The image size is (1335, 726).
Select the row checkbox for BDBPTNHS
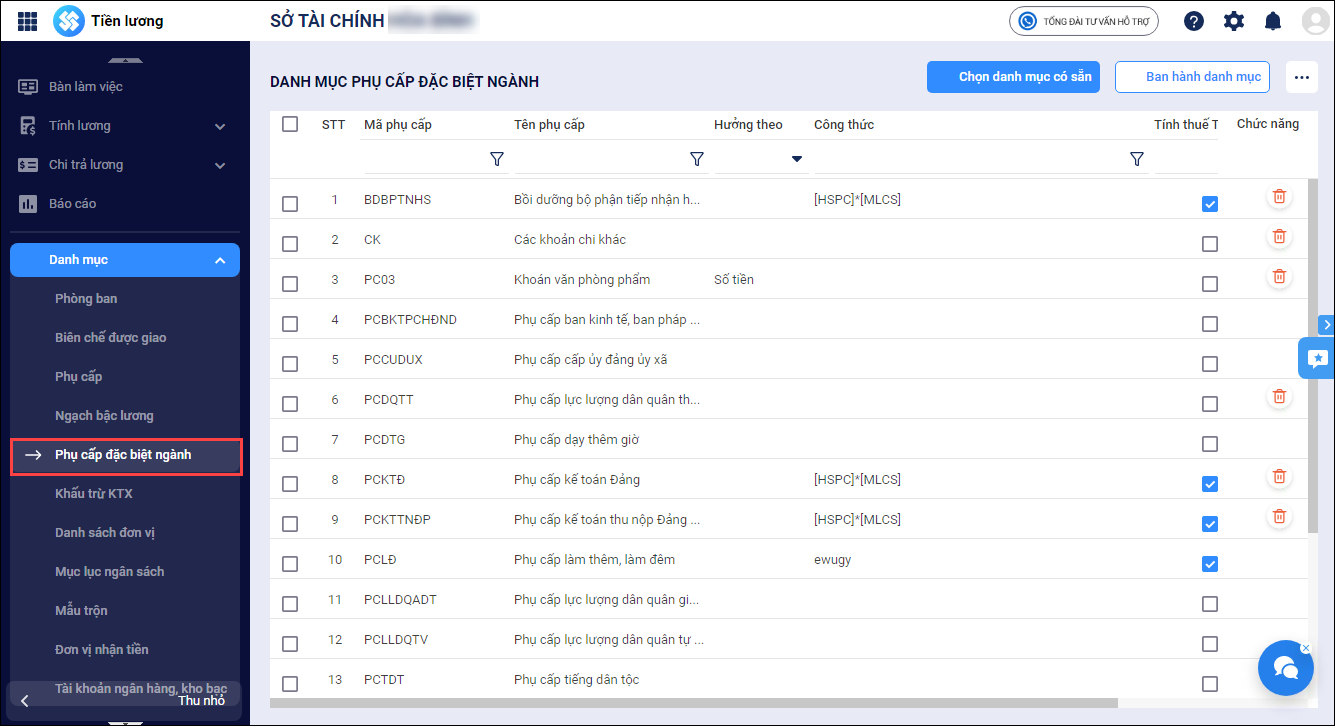pos(290,204)
